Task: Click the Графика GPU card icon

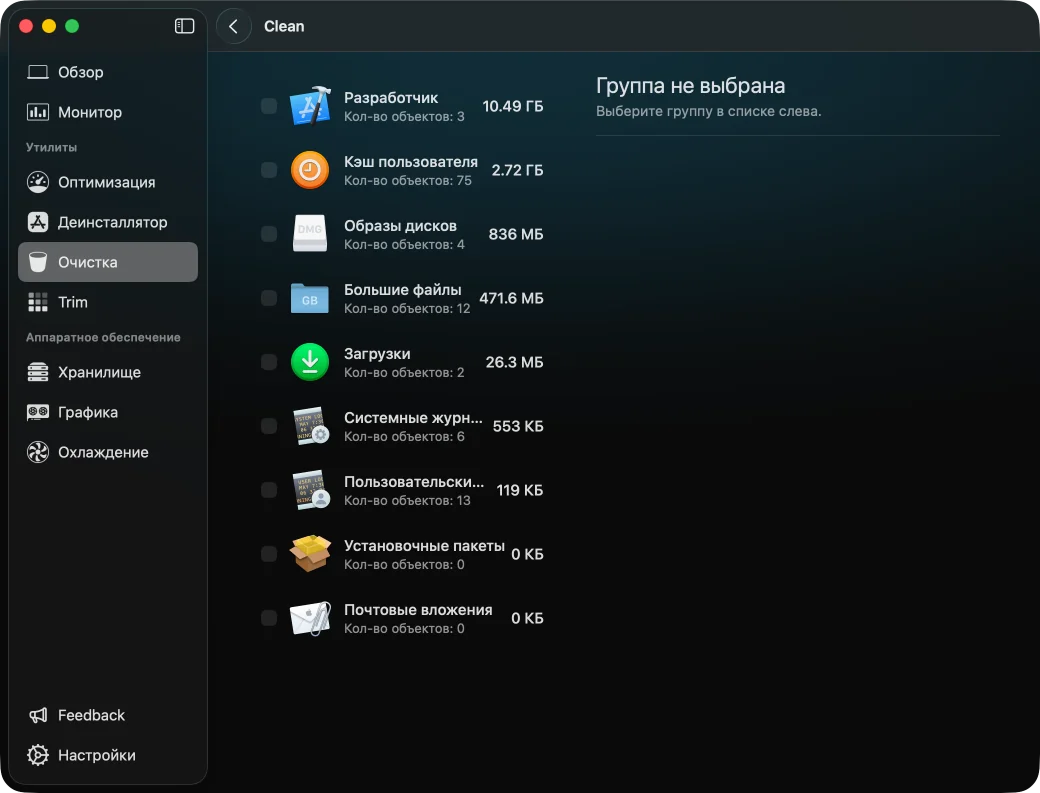Action: (38, 412)
